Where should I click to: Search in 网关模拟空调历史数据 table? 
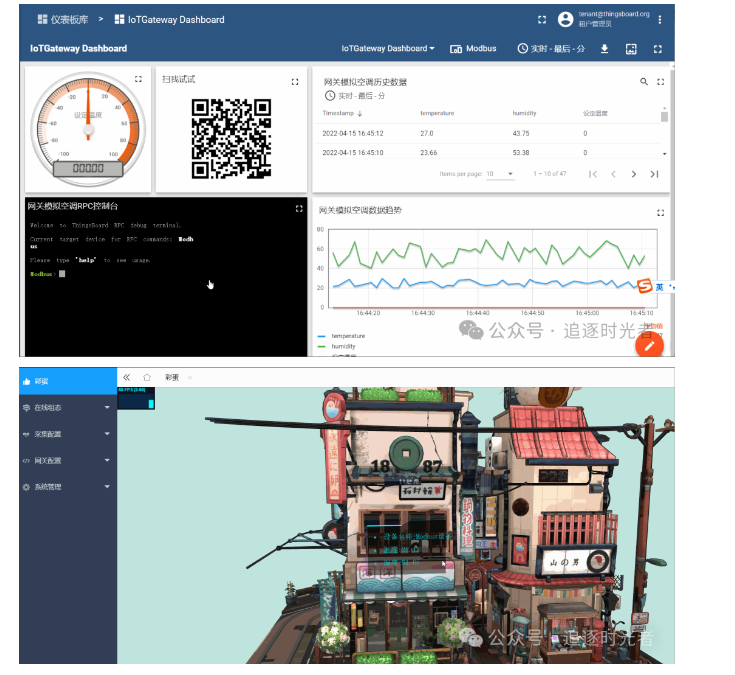644,82
